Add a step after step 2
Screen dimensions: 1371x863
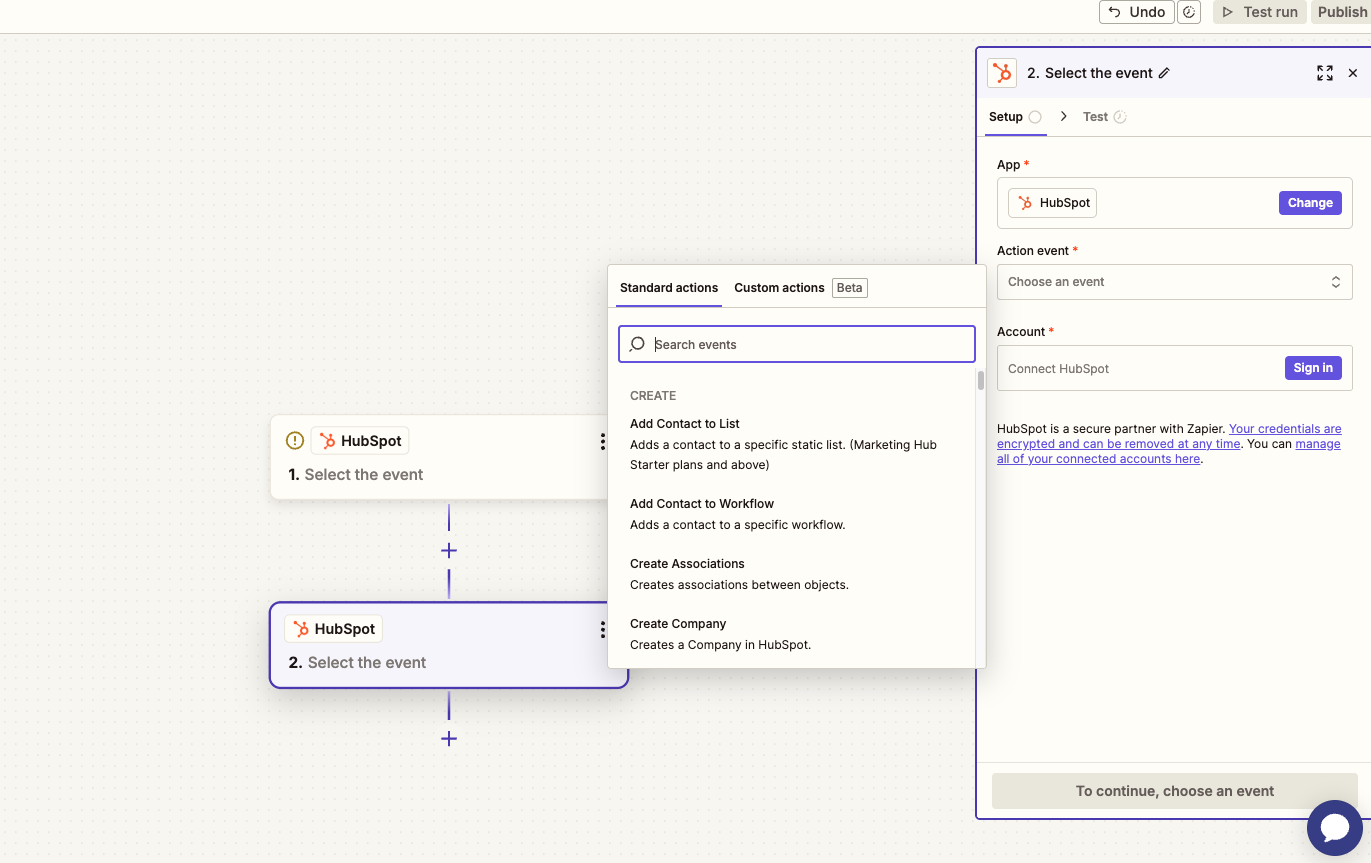(x=449, y=739)
